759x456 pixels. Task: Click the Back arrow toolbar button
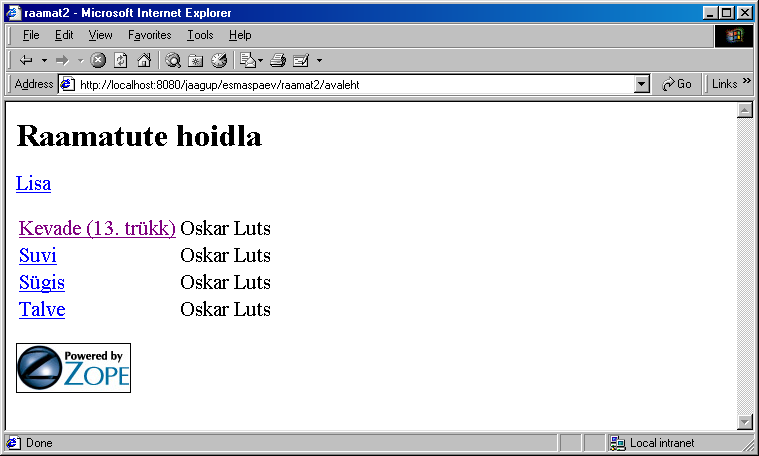(26, 60)
